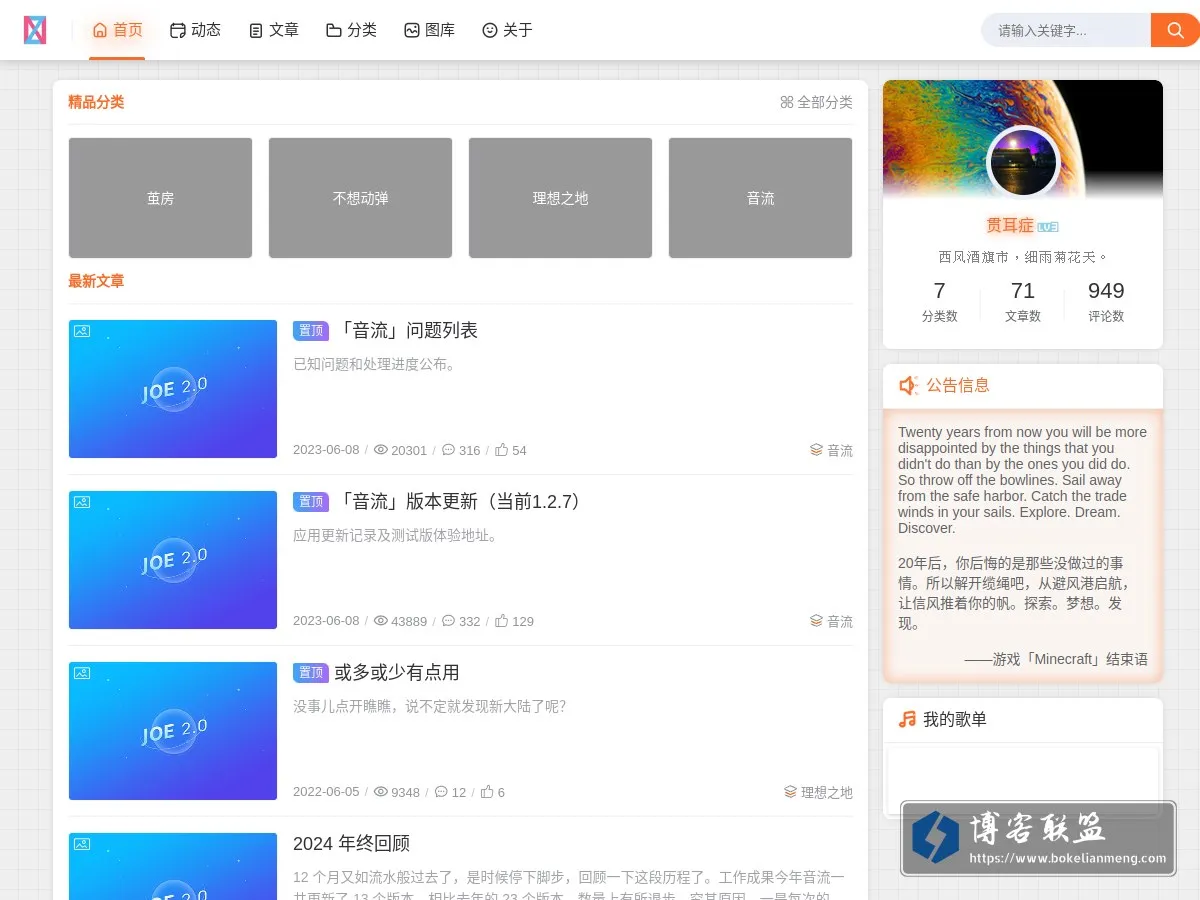Click the 公告信息 speaker icon
Viewport: 1200px width, 900px height.
908,385
